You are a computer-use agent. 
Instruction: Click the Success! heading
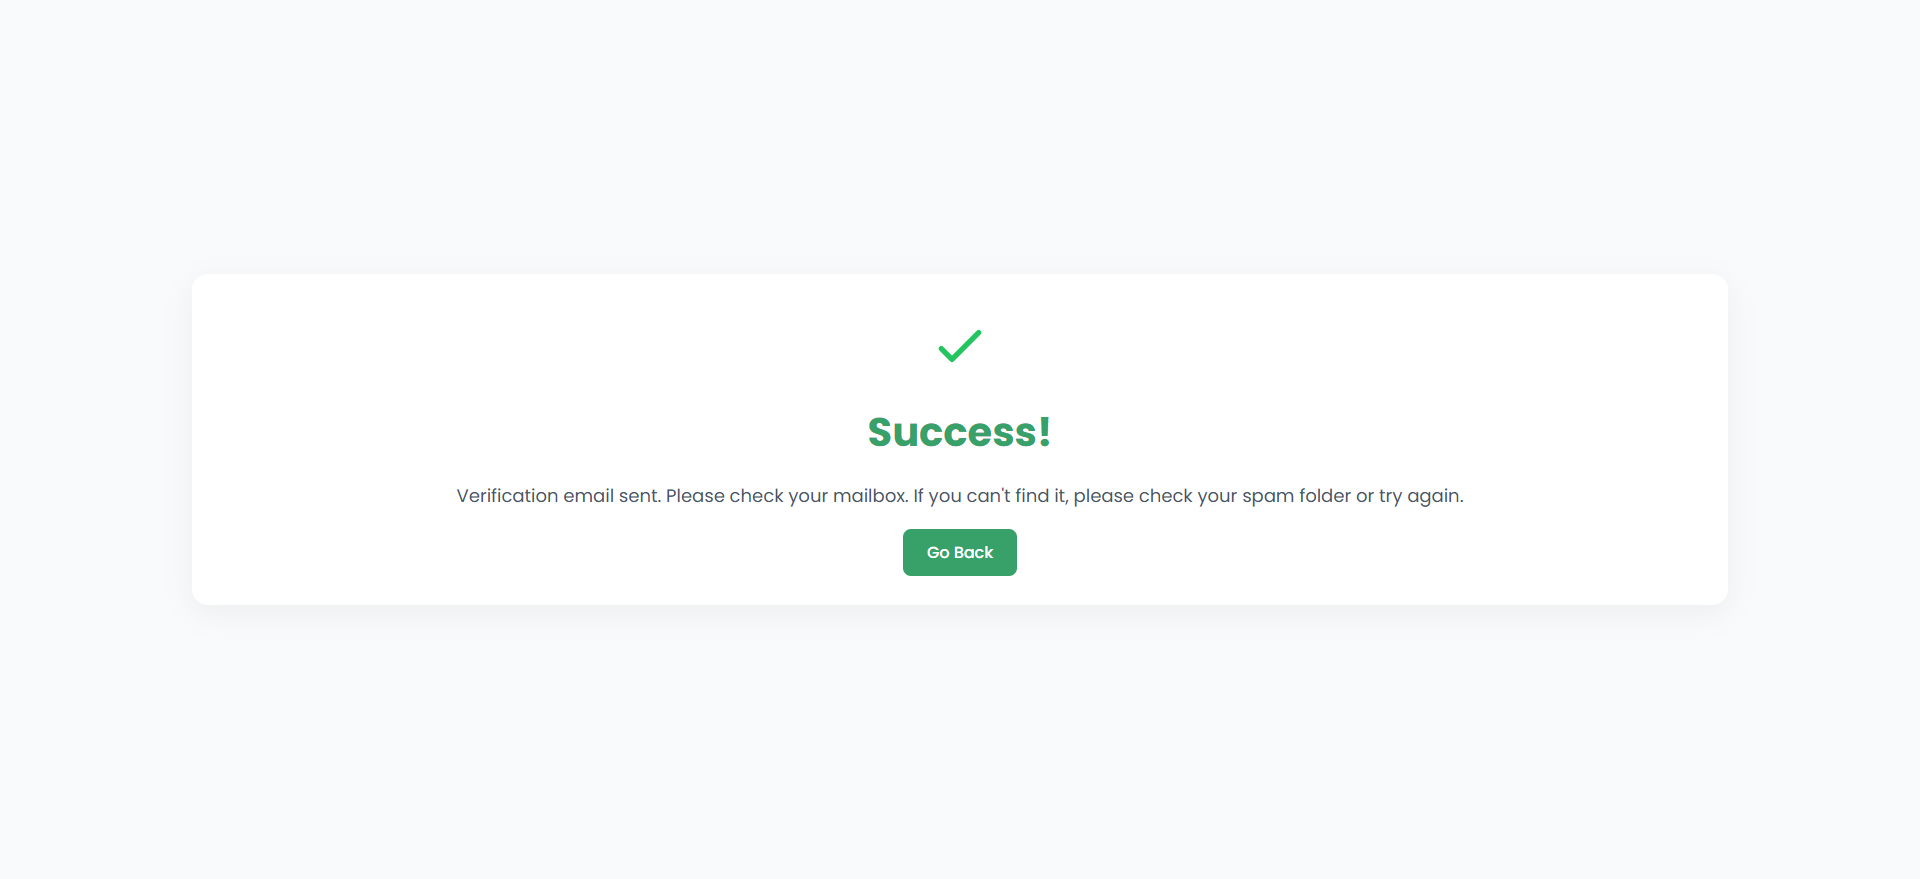point(959,432)
